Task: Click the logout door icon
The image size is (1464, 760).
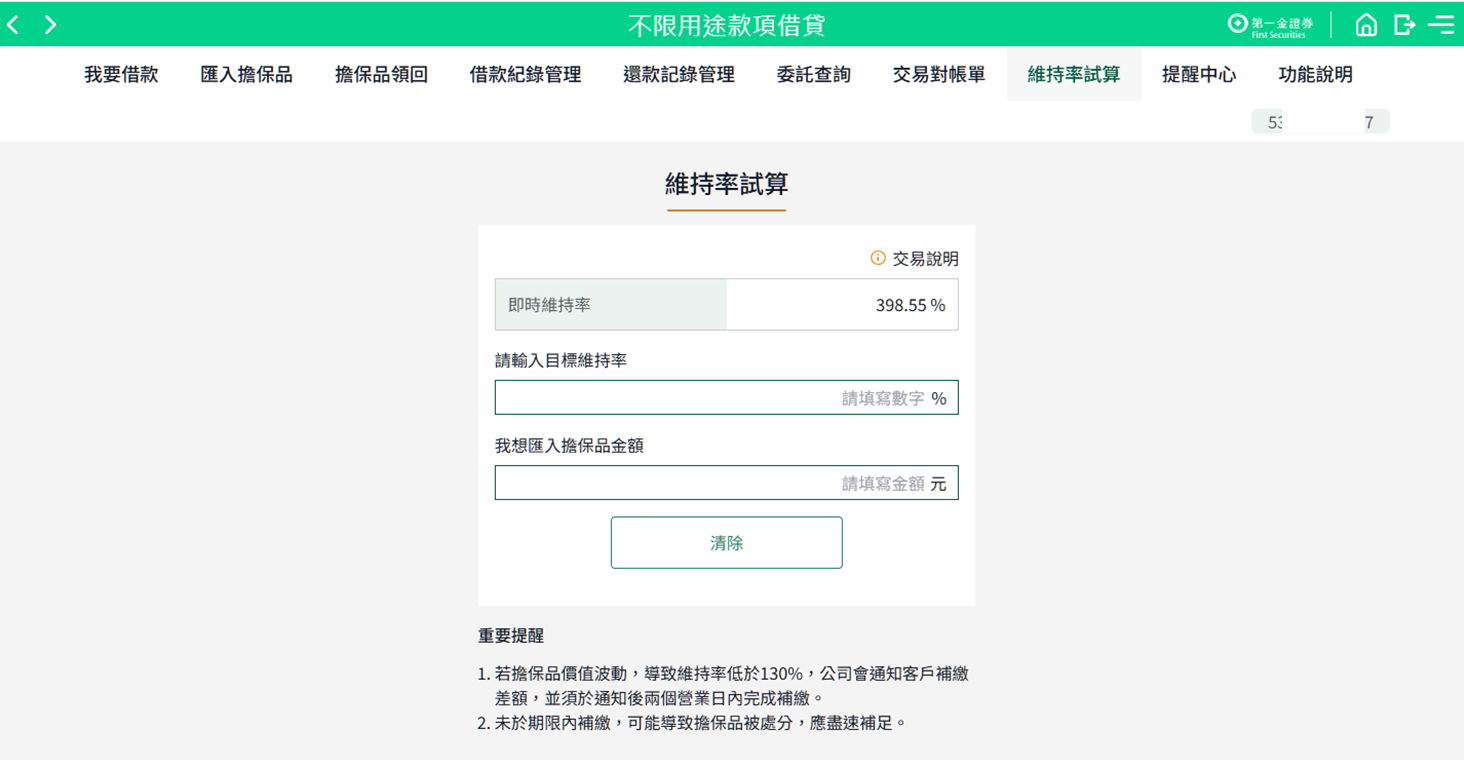Action: pyautogui.click(x=1404, y=25)
